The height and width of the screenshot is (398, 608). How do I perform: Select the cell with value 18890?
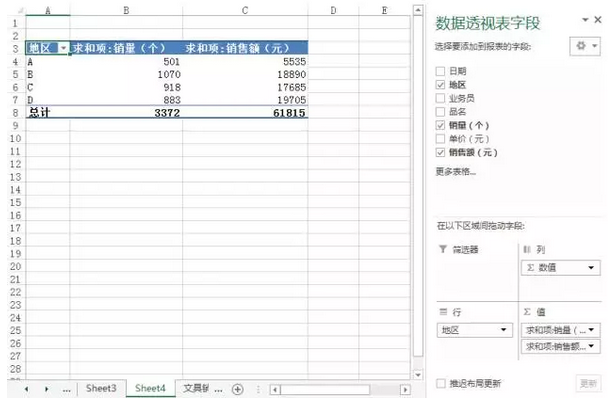click(245, 74)
